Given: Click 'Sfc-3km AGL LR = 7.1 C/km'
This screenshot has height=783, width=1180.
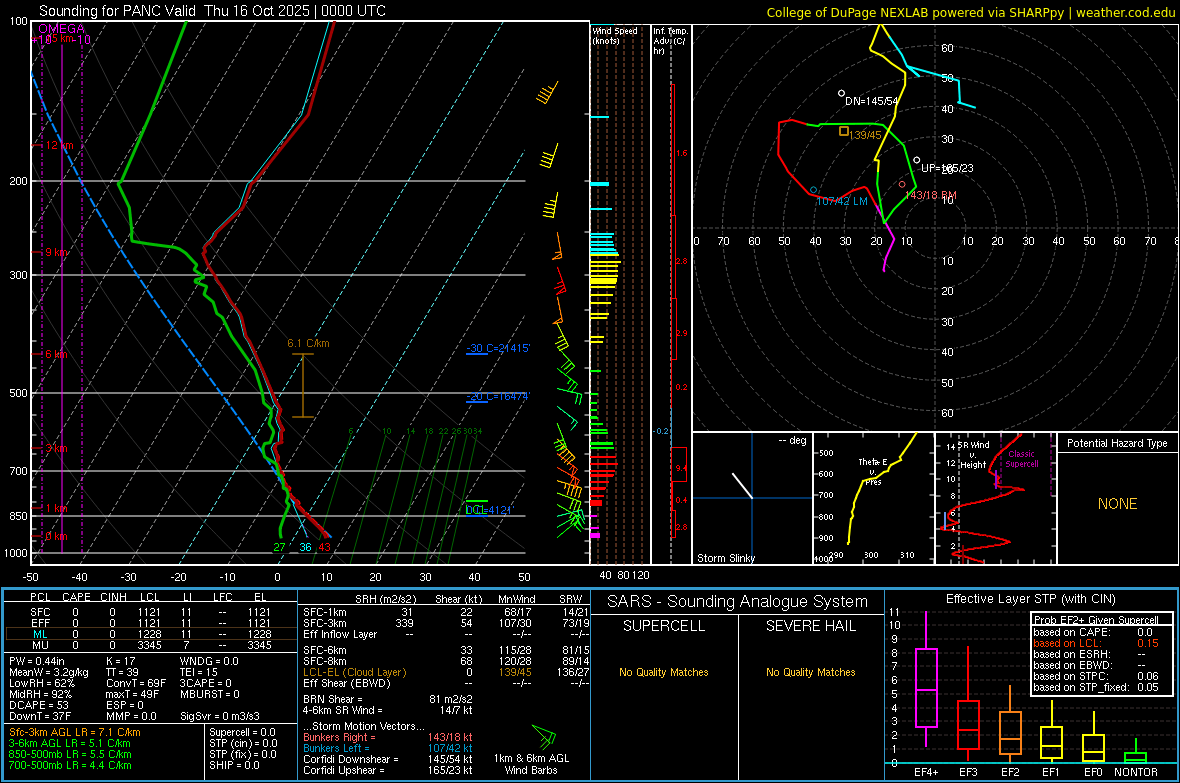Looking at the screenshot, I should click(x=75, y=732).
